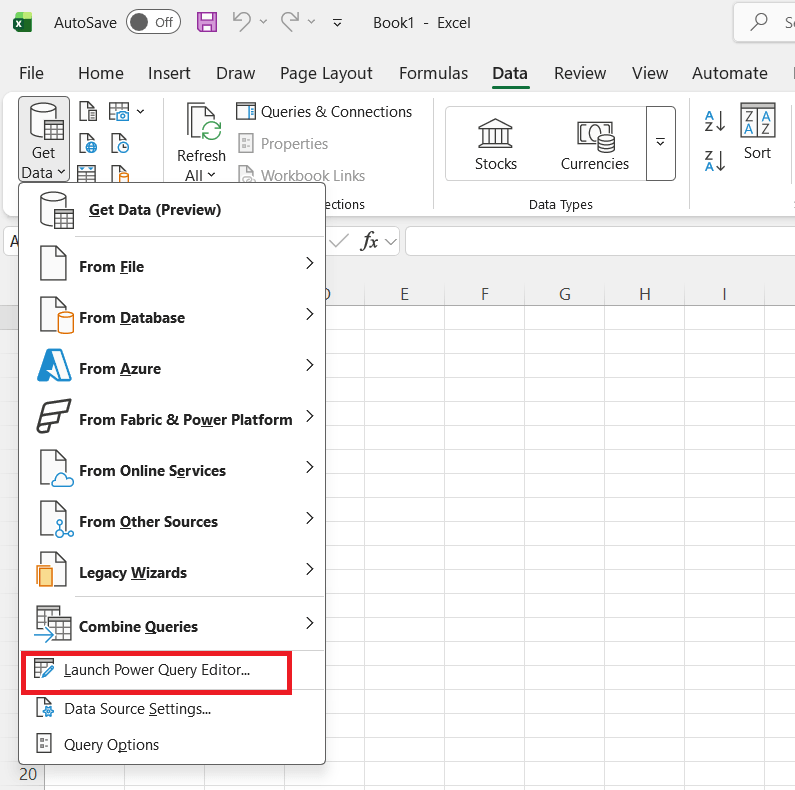Open the From Azure submenu

(x=172, y=367)
